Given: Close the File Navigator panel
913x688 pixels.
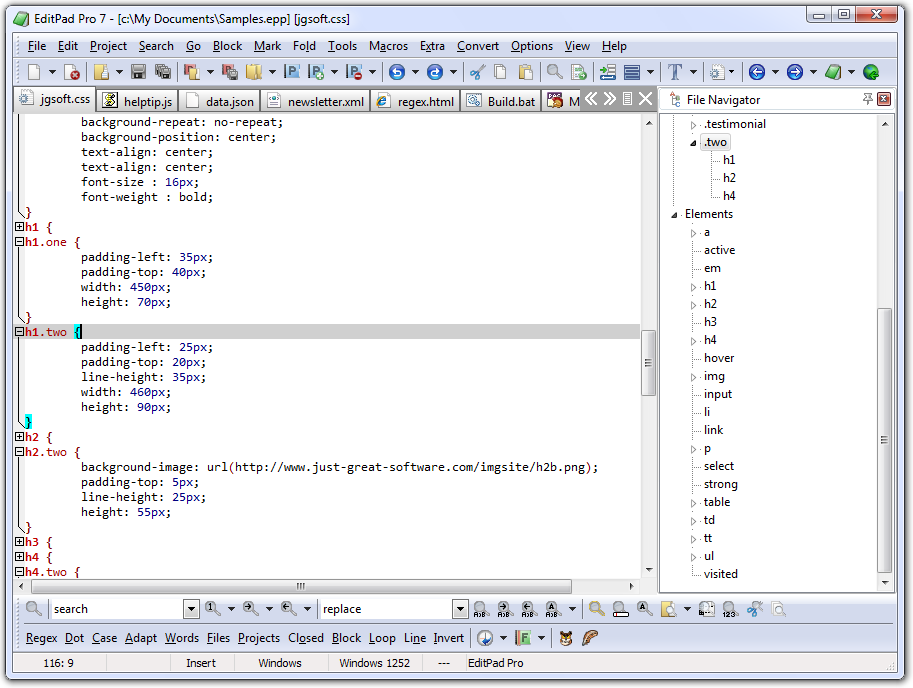Looking at the screenshot, I should (884, 99).
